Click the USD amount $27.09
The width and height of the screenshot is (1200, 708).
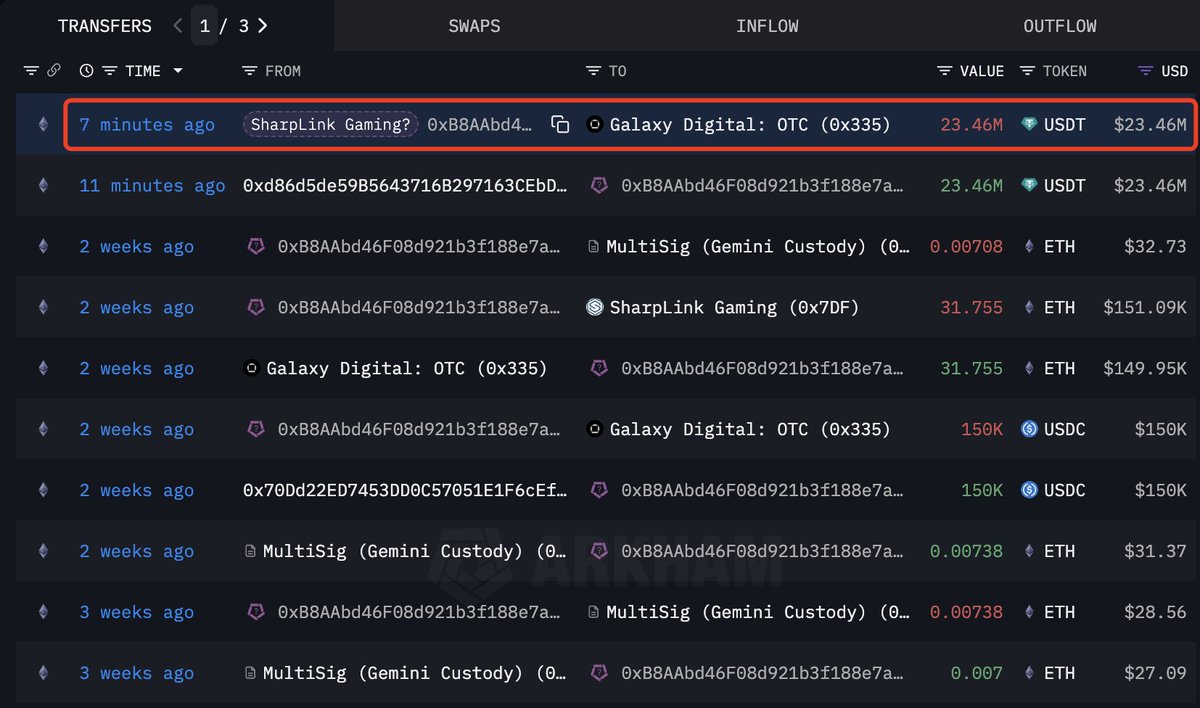coord(1155,674)
